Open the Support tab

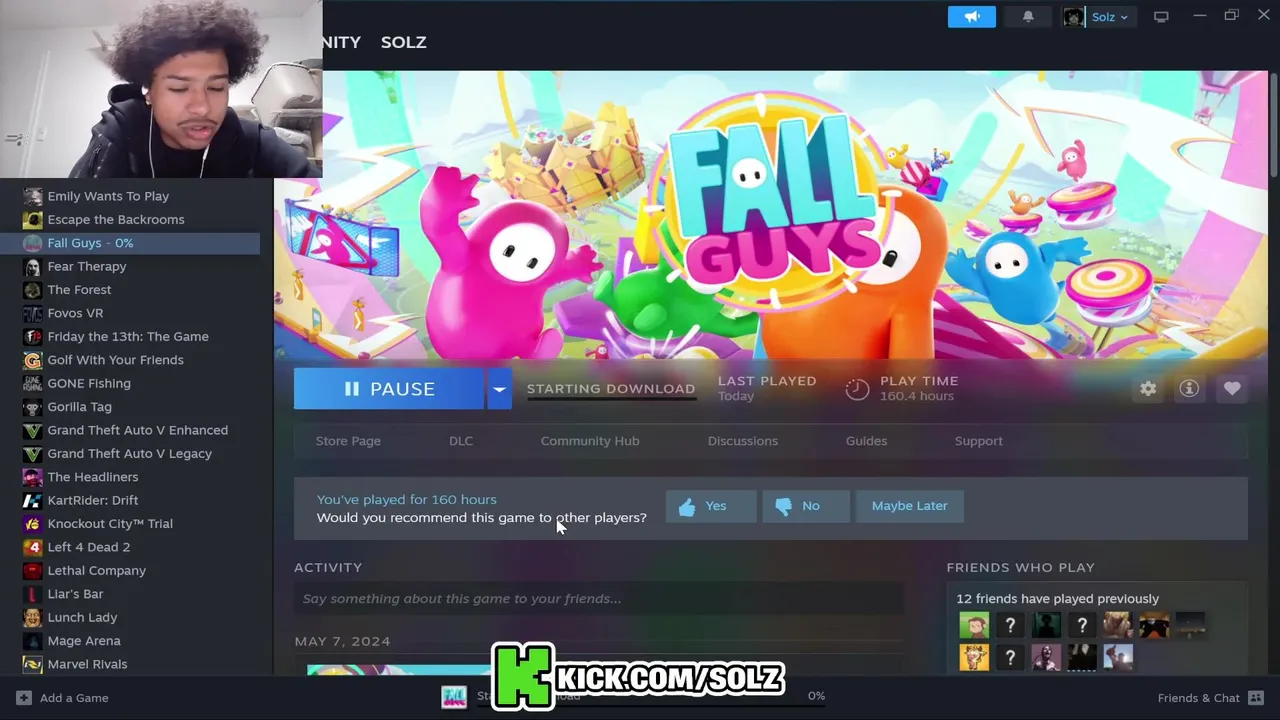pos(978,441)
